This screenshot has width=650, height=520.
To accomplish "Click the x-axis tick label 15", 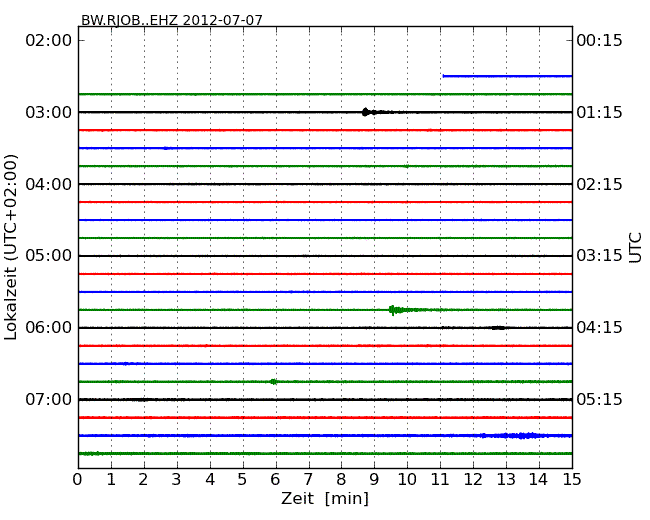I will [x=572, y=480].
